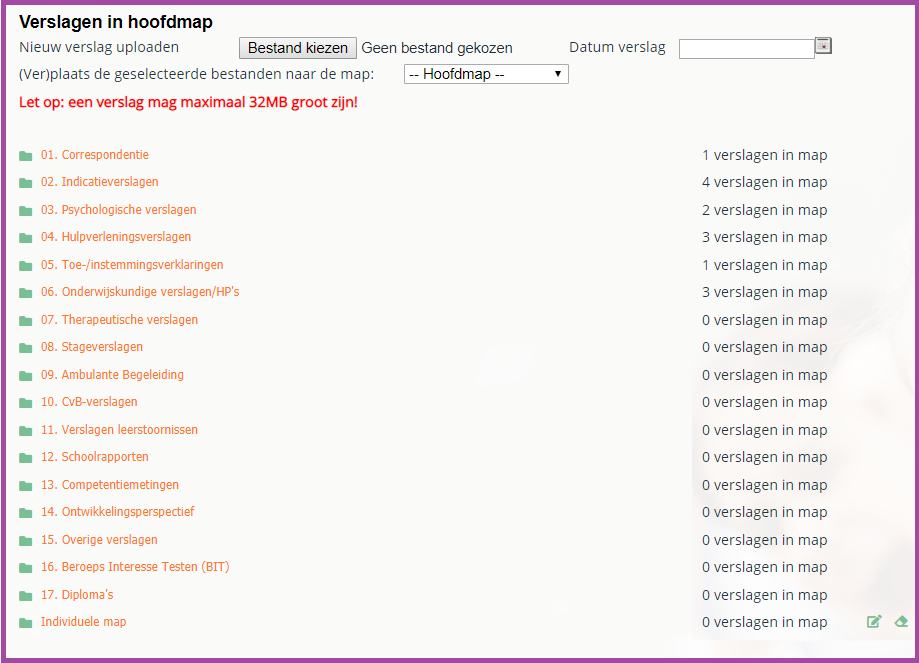The width and height of the screenshot is (919, 663).
Task: Click the folder icon next to 12. Schoolrapporten
Action: [x=26, y=458]
